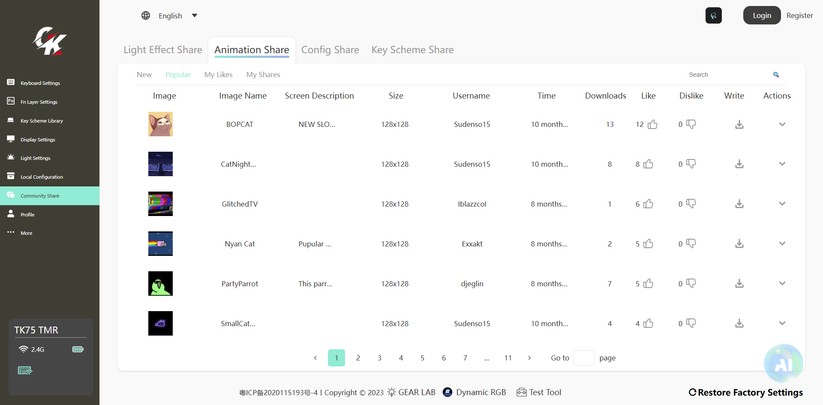Like the Nyan Cat animation
The image size is (823, 405).
648,243
